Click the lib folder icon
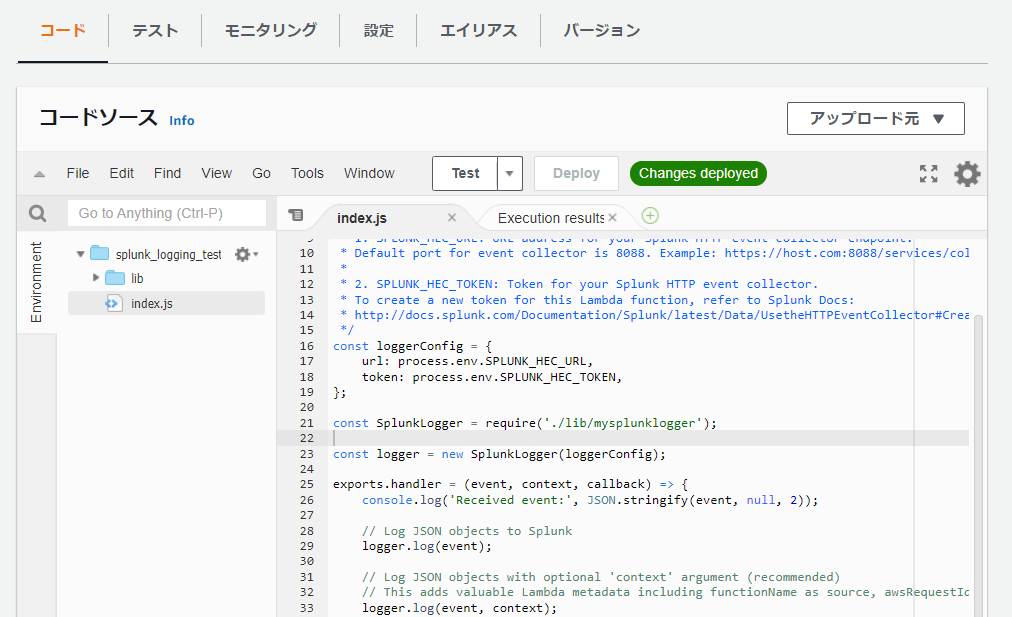Image resolution: width=1012 pixels, height=617 pixels. tap(115, 278)
